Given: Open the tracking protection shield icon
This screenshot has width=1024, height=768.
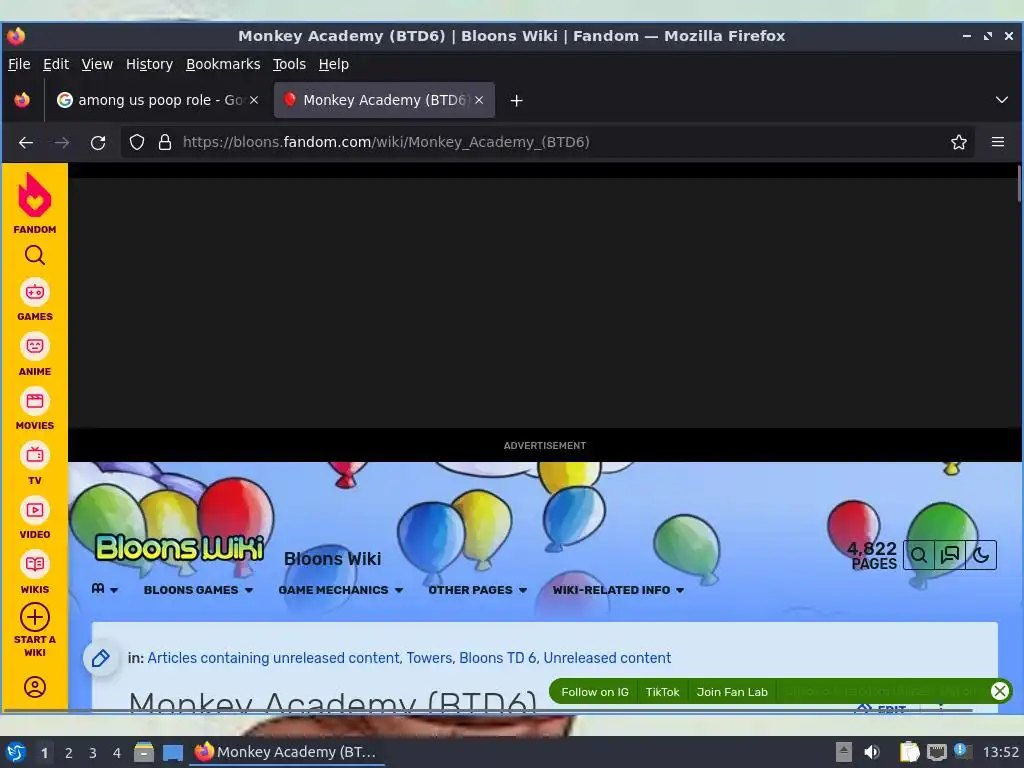Looking at the screenshot, I should point(136,142).
